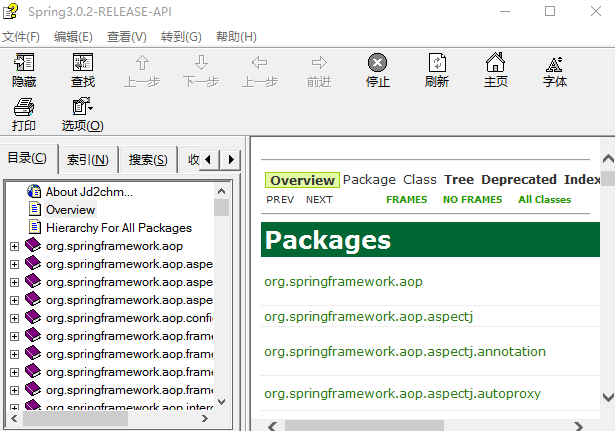
Task: Open the 字体 (Font) toolbar icon
Action: pos(554,70)
